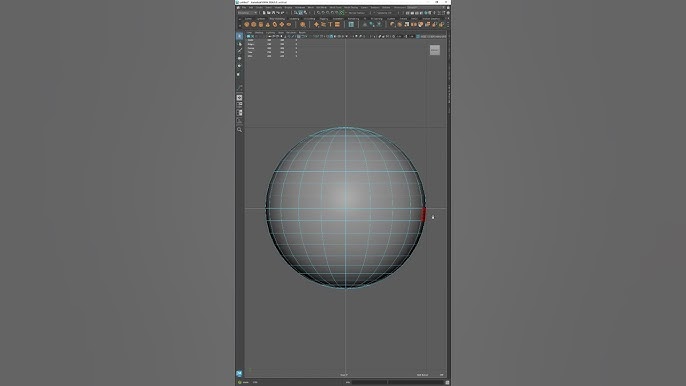Toggle Select by hierarchy mode
Viewport: 686px width, 386px height.
295,13
